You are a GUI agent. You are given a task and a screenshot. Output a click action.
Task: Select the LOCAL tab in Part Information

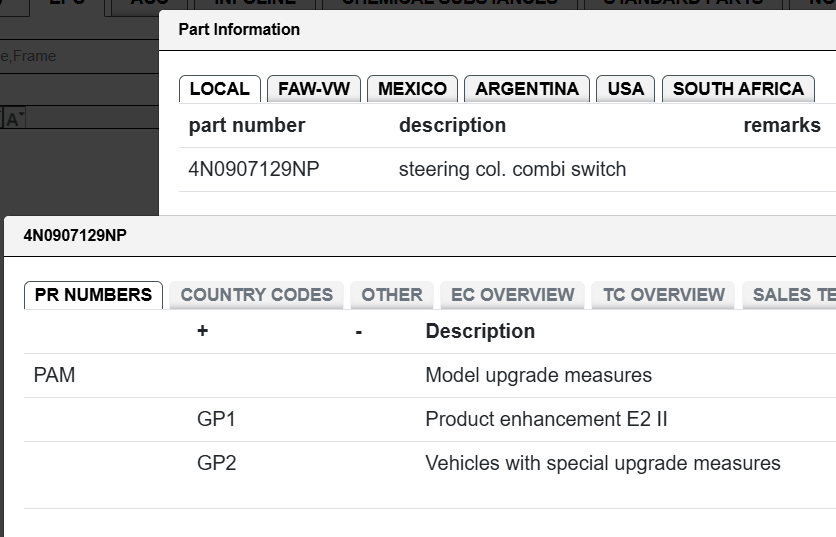[220, 89]
